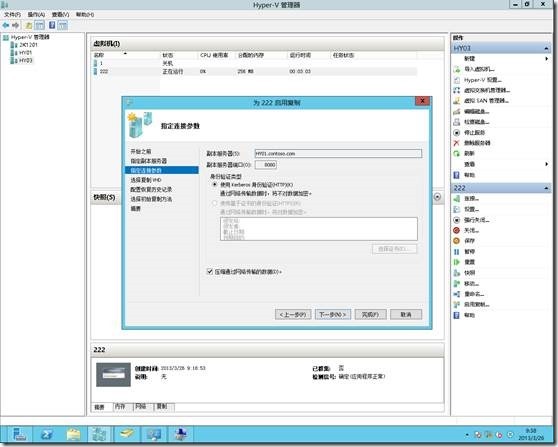Viewport: 558px width, 447px height.
Task: Click the 222 VM thumbnail preview
Action: (113, 375)
